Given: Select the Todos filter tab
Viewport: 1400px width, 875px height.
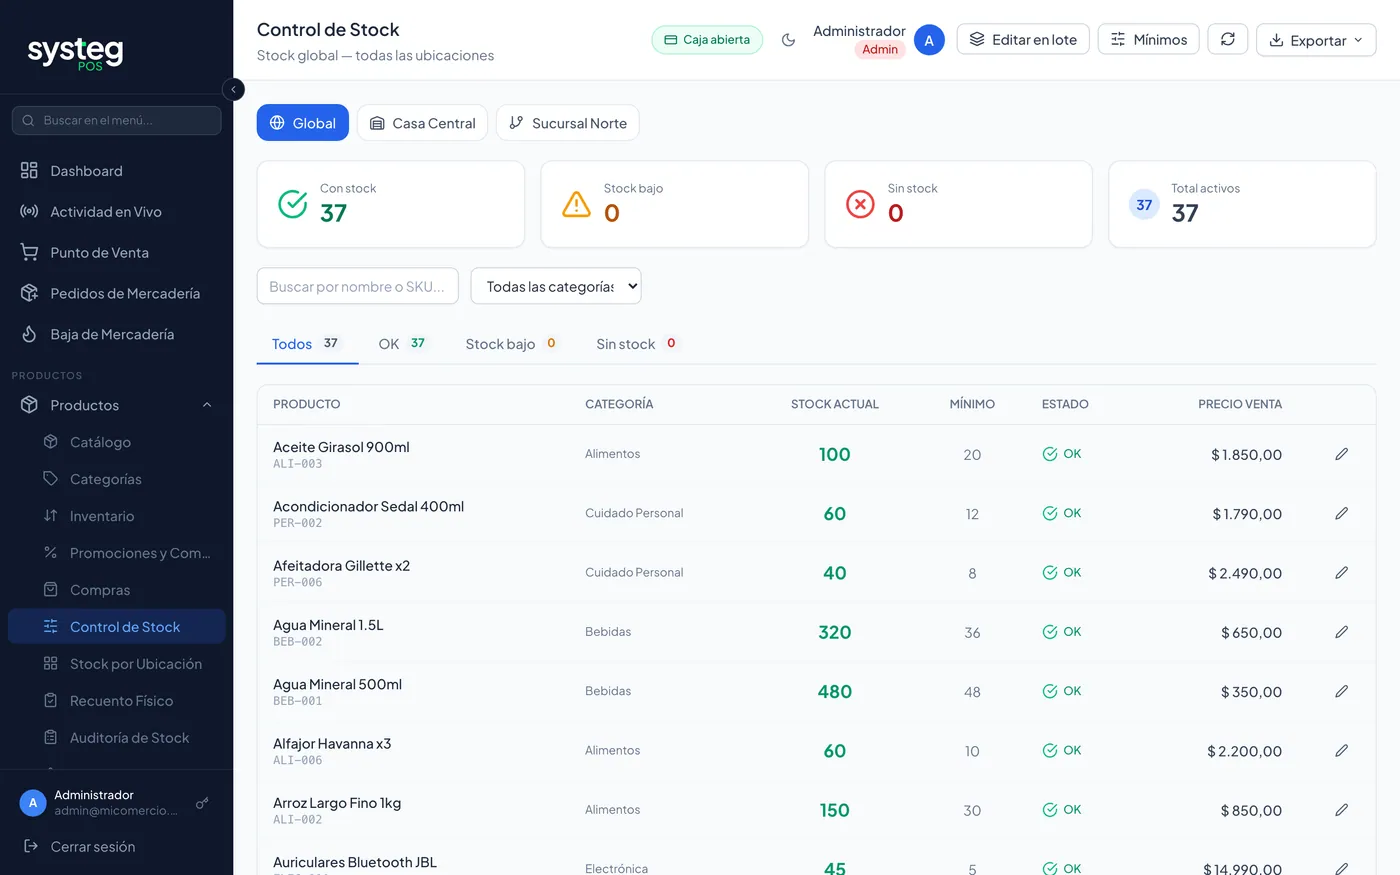Looking at the screenshot, I should pyautogui.click(x=307, y=344).
